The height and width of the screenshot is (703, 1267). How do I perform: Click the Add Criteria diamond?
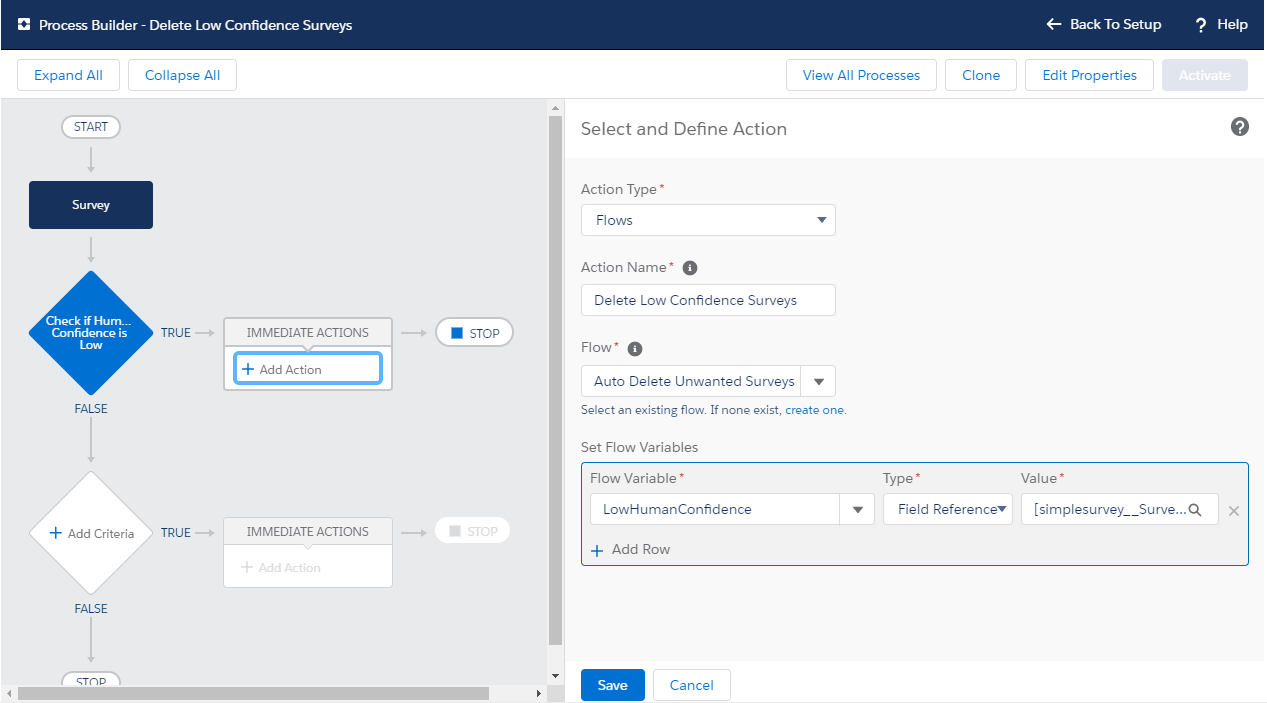tap(91, 533)
